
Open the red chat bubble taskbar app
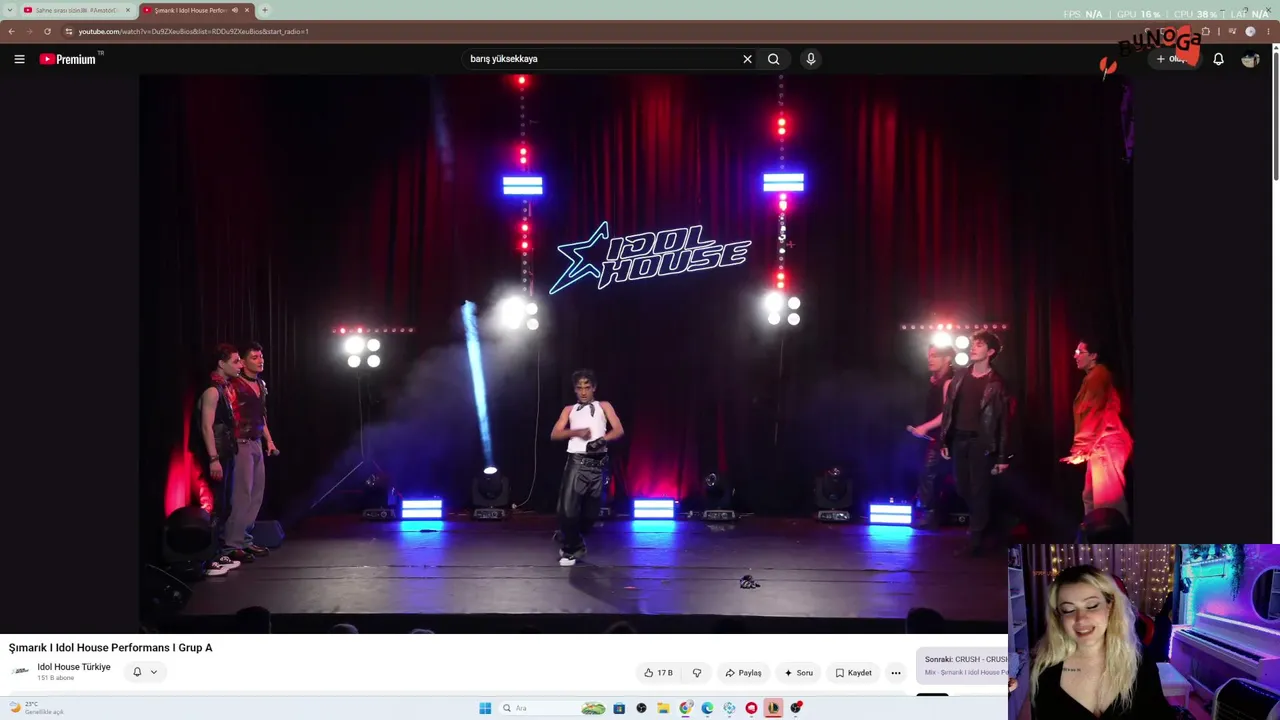click(751, 708)
